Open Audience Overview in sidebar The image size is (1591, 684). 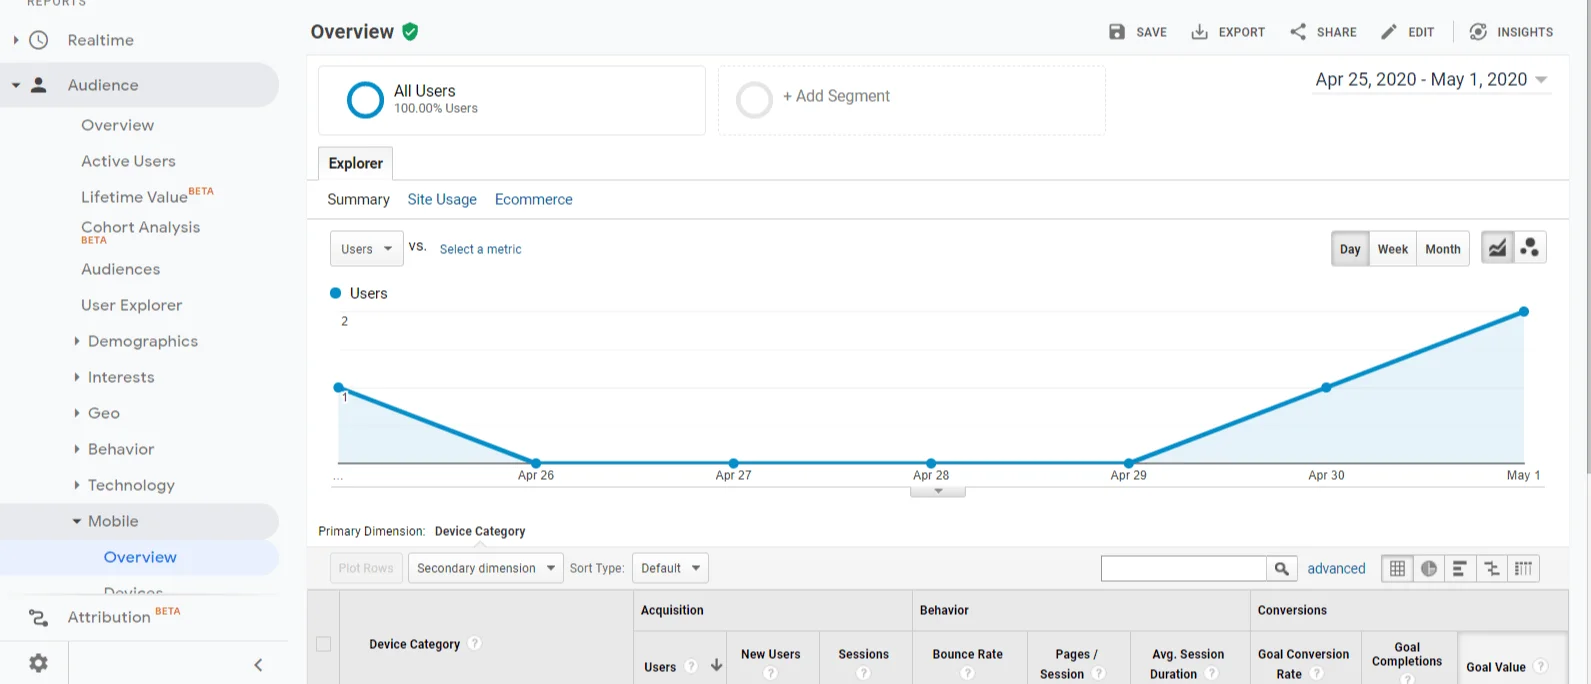point(118,125)
